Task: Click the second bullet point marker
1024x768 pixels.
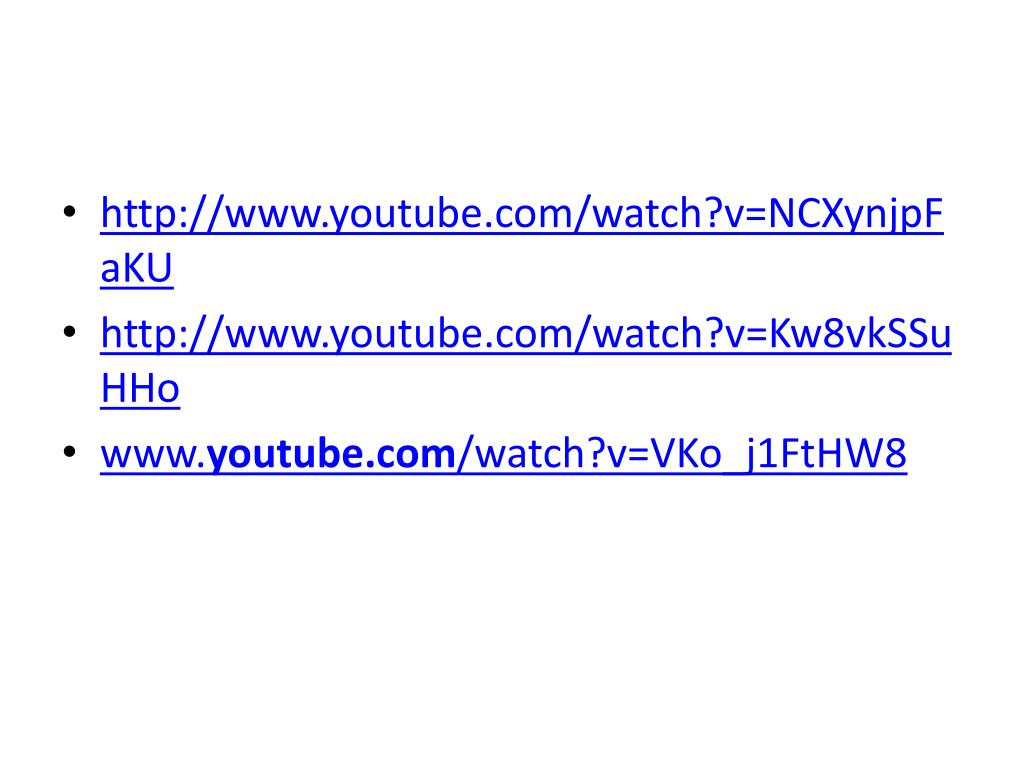Action: pyautogui.click(x=70, y=332)
